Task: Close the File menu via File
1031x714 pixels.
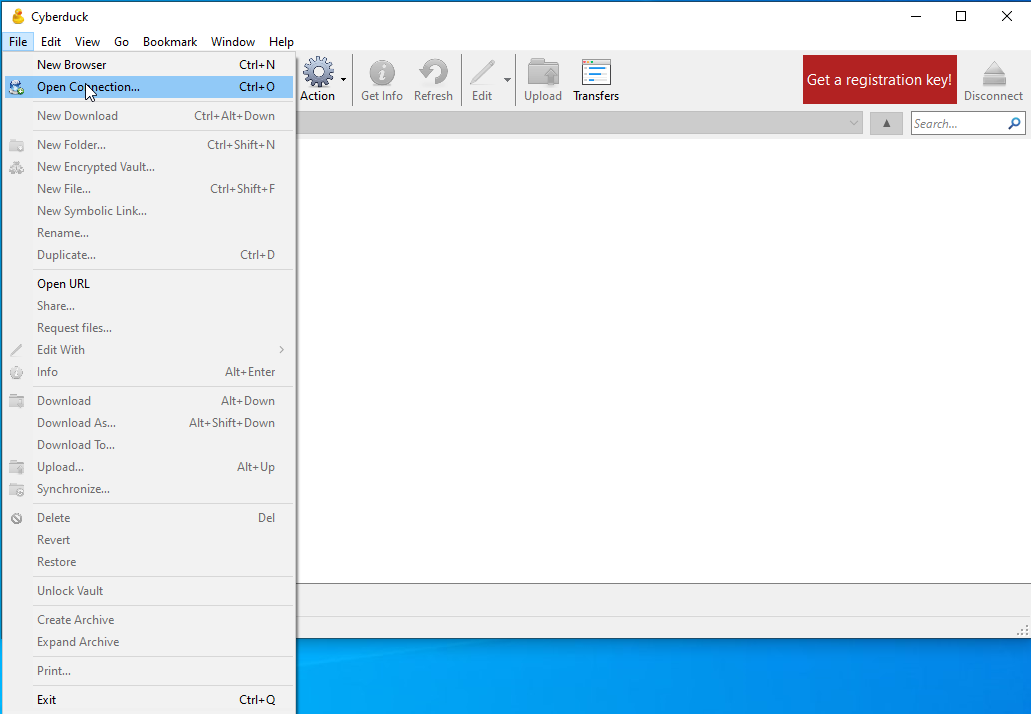Action: click(18, 41)
